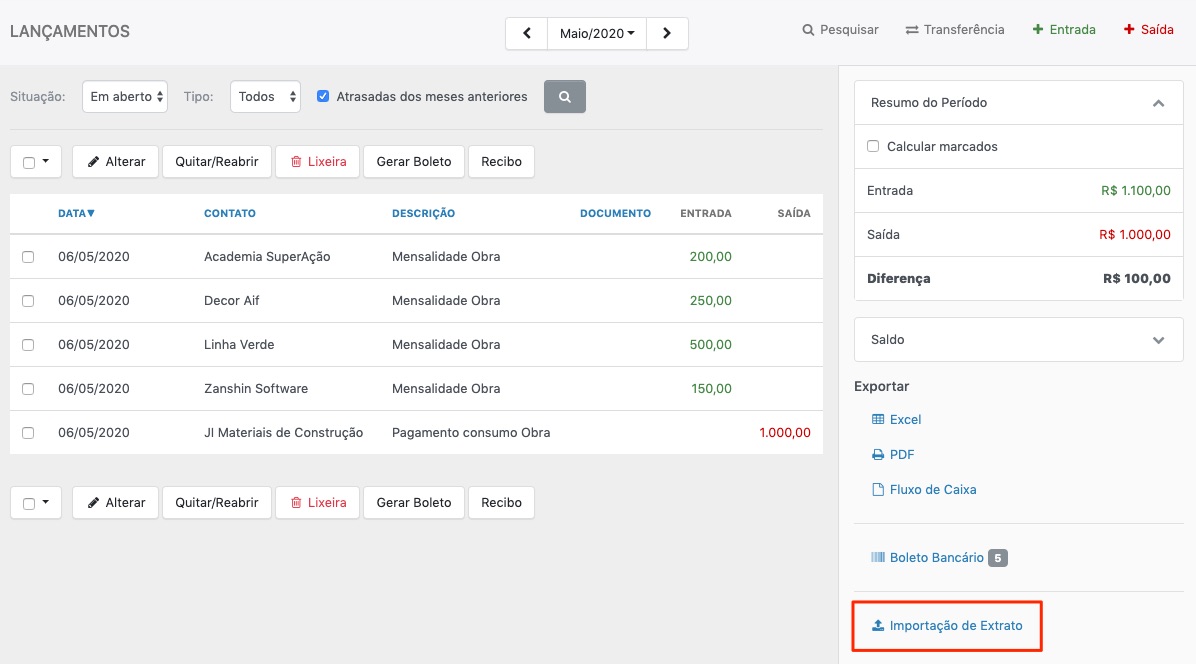Toggle bottom select-all checkbox
This screenshot has width=1196, height=664.
(x=29, y=503)
